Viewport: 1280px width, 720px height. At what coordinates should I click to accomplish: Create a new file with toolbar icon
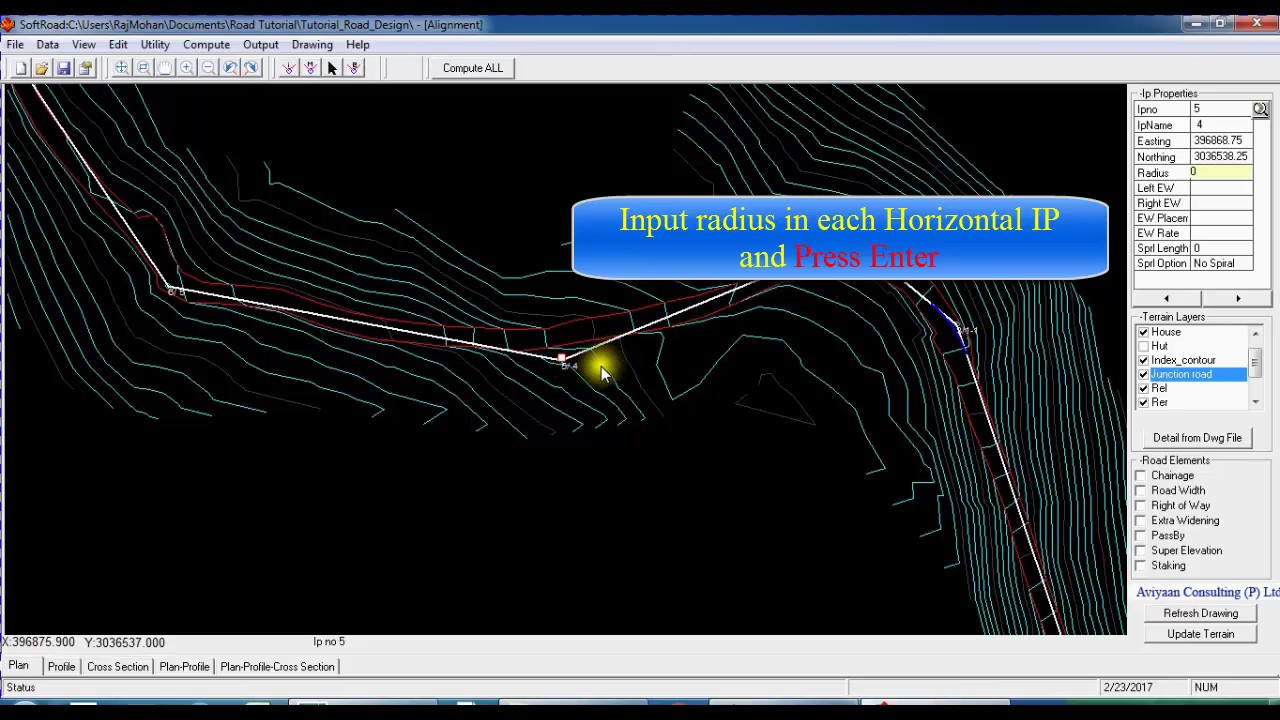coord(20,68)
